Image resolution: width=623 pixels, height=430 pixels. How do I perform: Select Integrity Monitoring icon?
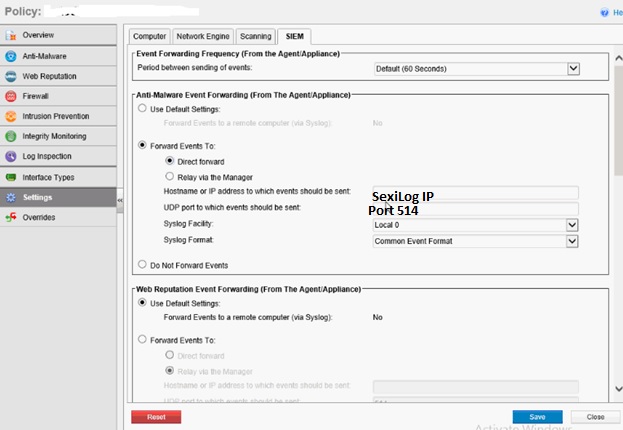[11, 136]
